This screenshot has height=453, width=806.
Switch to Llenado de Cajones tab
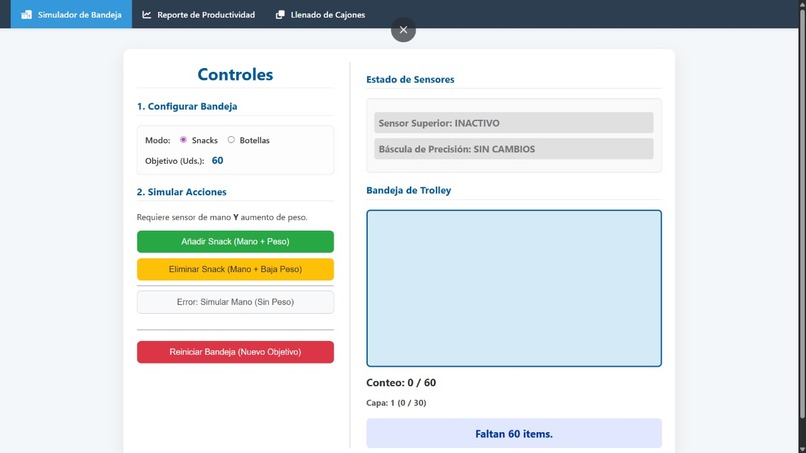tap(320, 14)
